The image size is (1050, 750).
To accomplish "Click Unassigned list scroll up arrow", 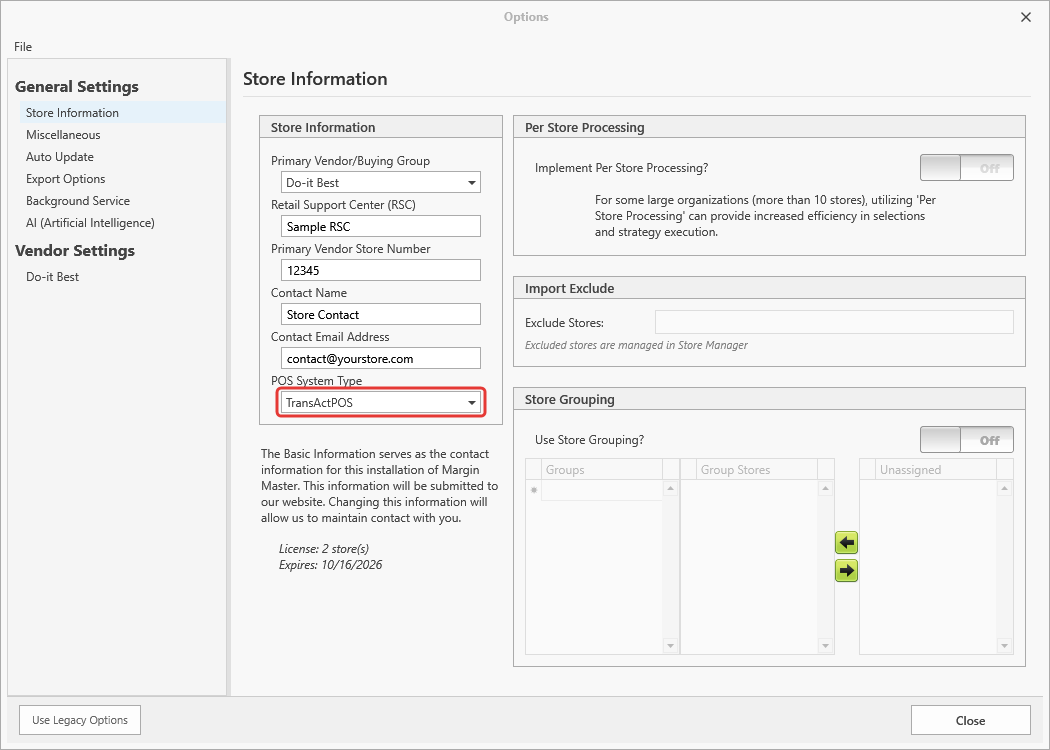I will [1004, 488].
